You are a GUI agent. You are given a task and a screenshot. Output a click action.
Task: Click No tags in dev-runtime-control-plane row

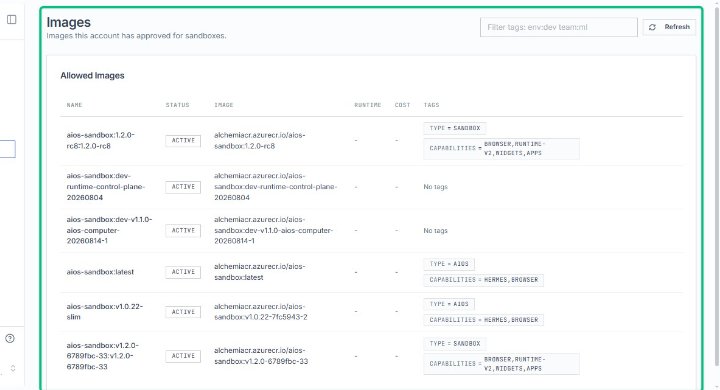point(435,187)
